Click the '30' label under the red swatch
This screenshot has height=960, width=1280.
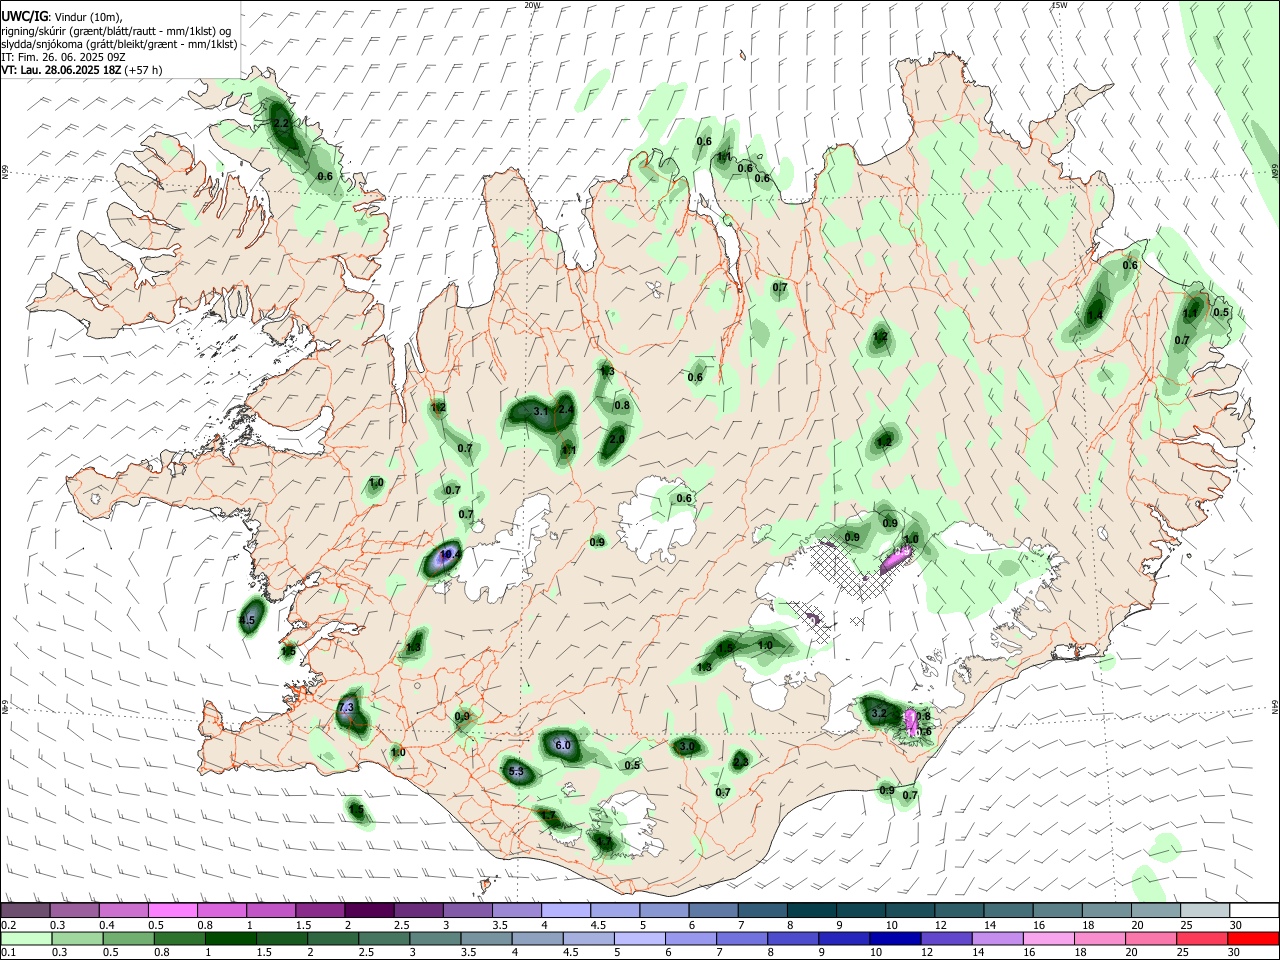(x=1235, y=953)
